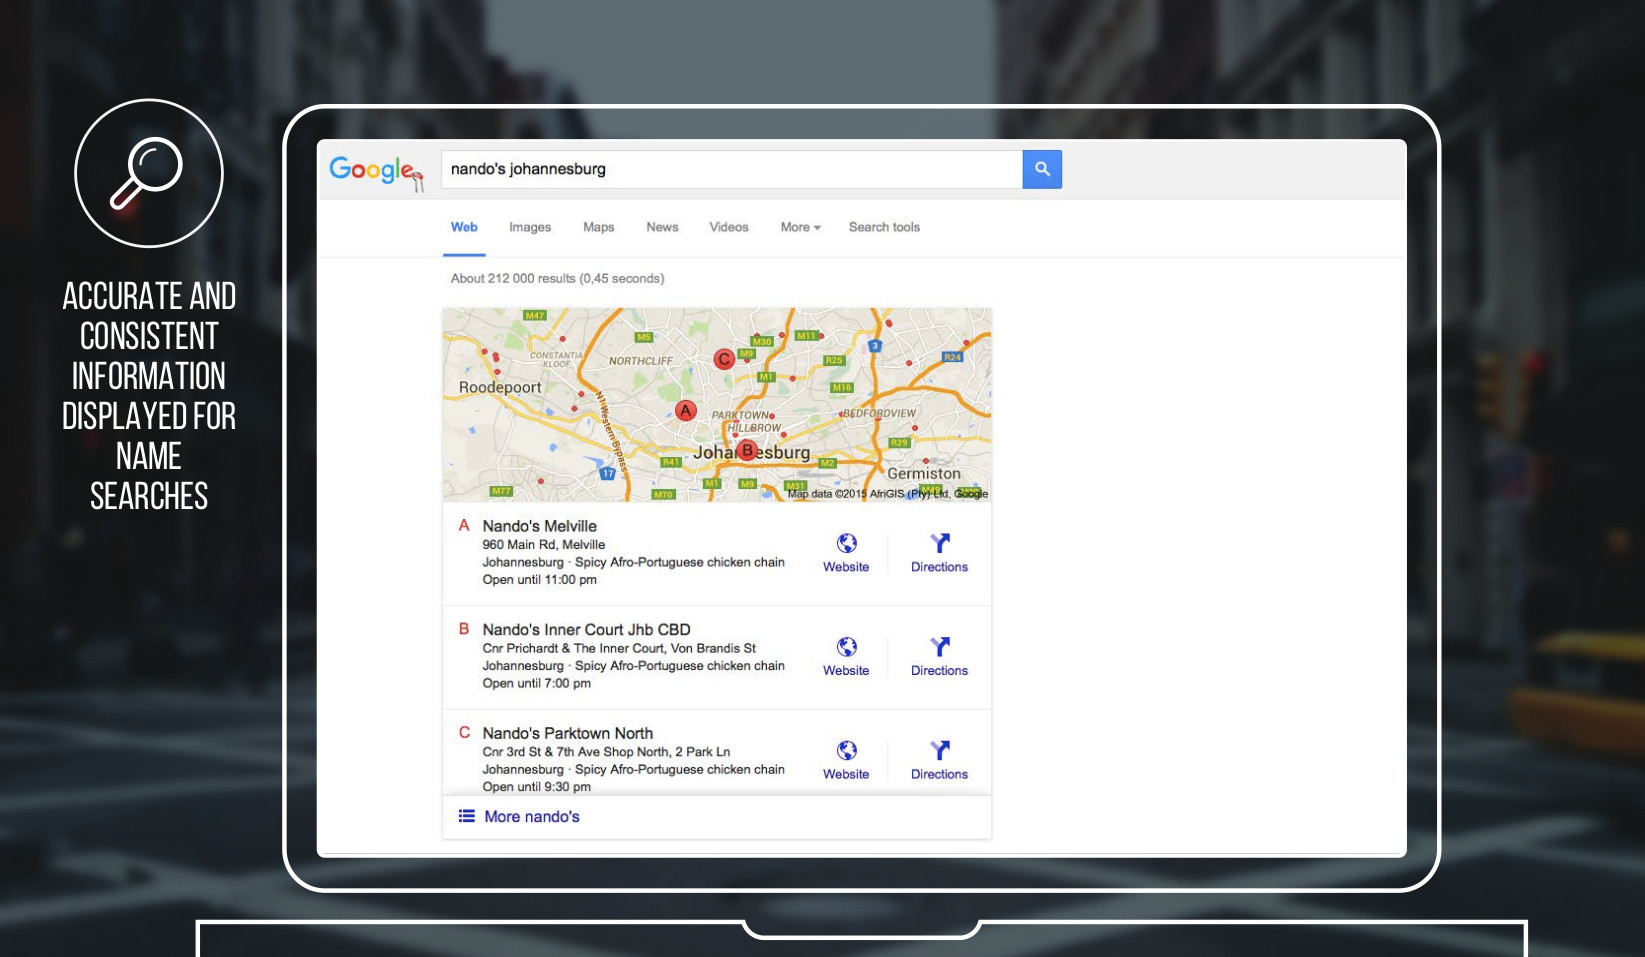Click the blue search magnifier button
1645x957 pixels.
1041,169
